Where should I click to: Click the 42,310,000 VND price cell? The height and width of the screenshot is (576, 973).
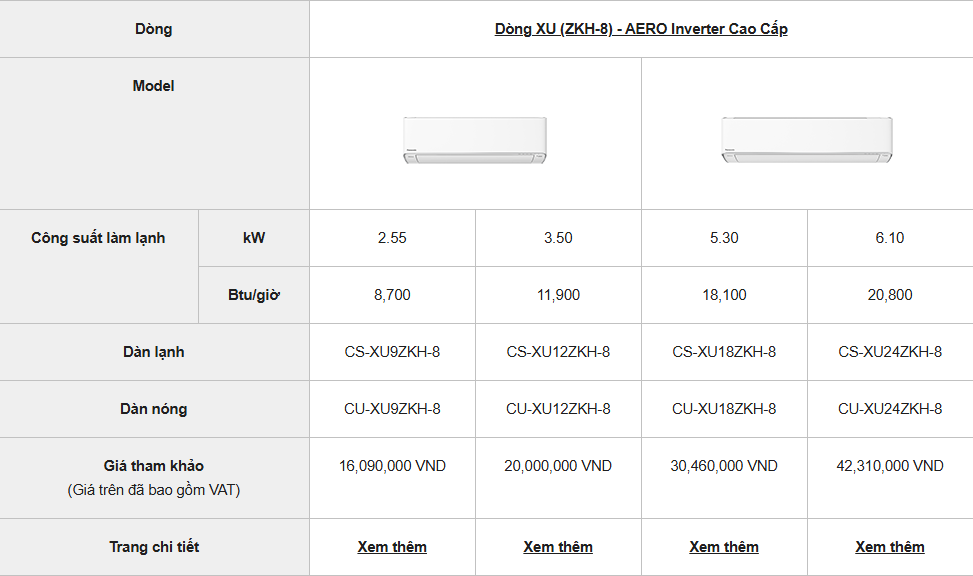coord(890,466)
